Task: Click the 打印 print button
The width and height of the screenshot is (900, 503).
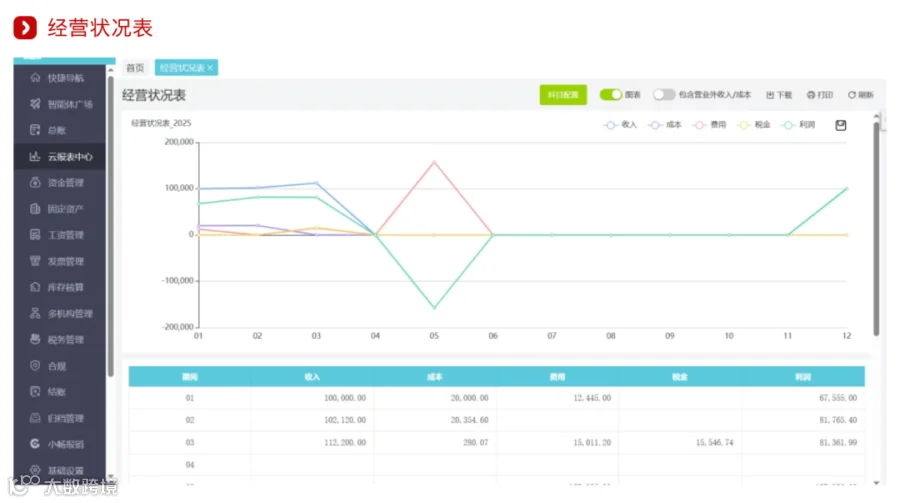Action: [820, 95]
